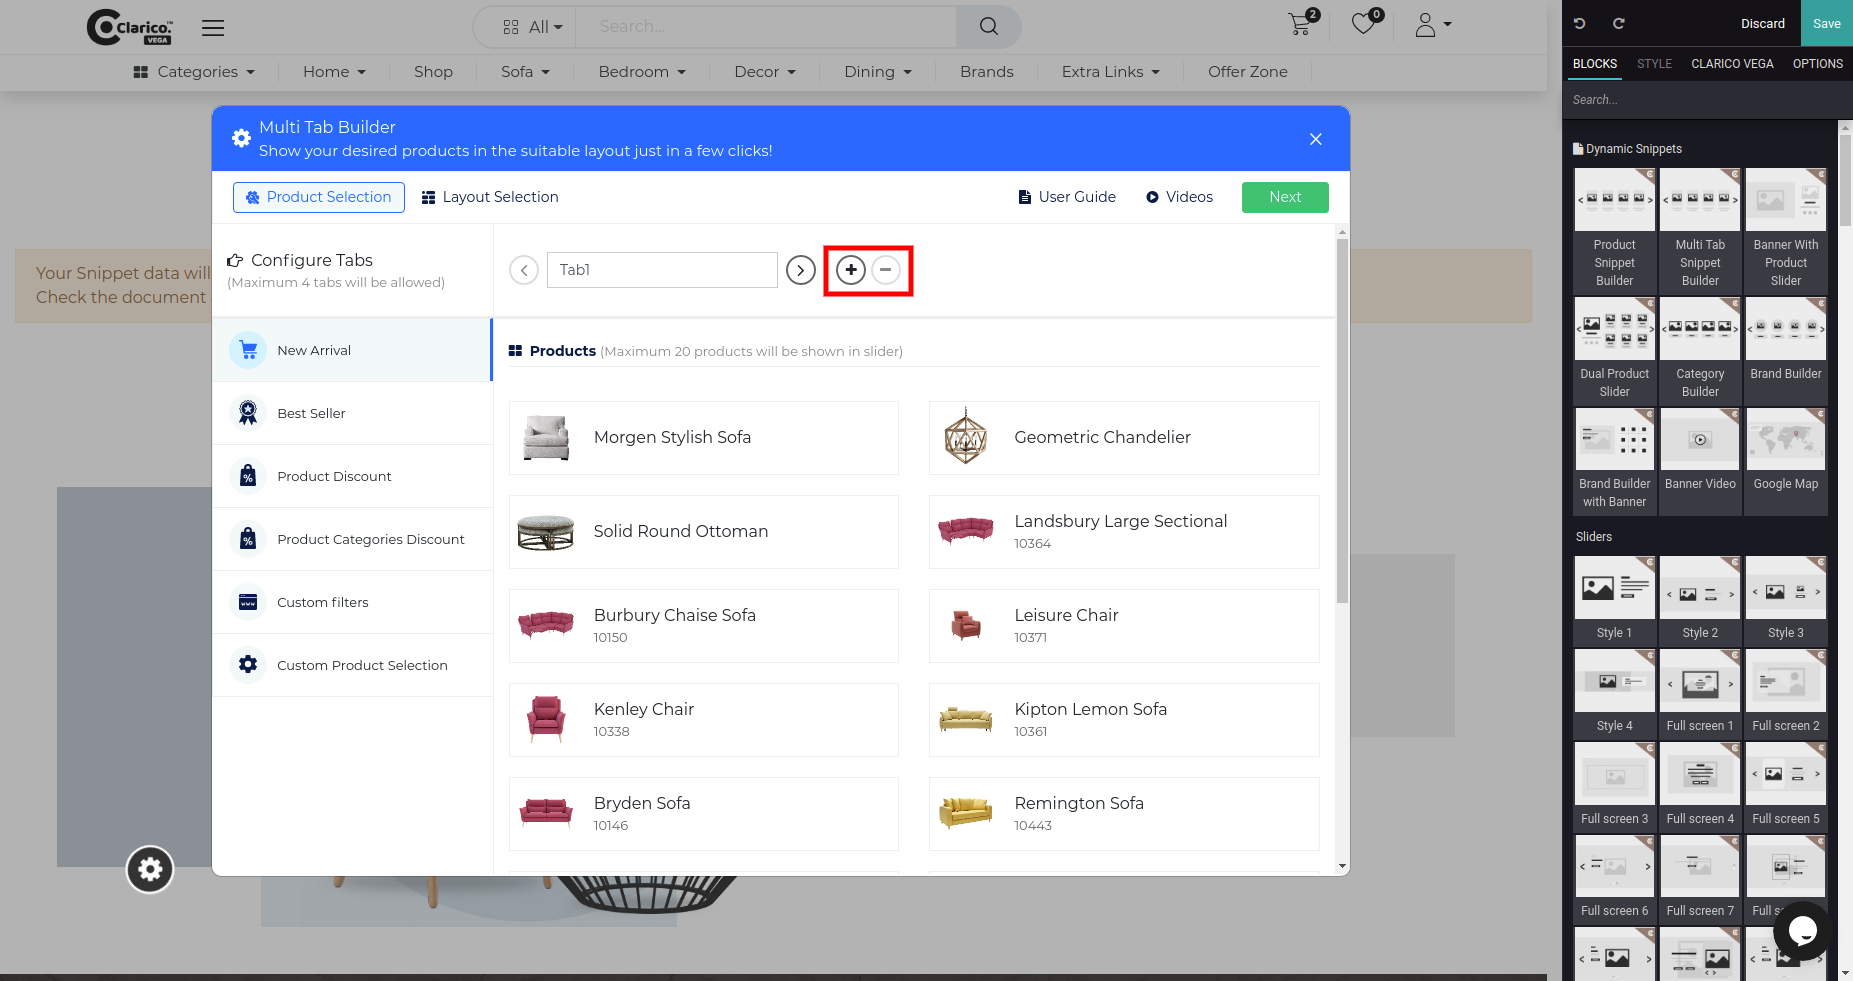Open floating settings gear button
The width and height of the screenshot is (1853, 981).
(150, 869)
